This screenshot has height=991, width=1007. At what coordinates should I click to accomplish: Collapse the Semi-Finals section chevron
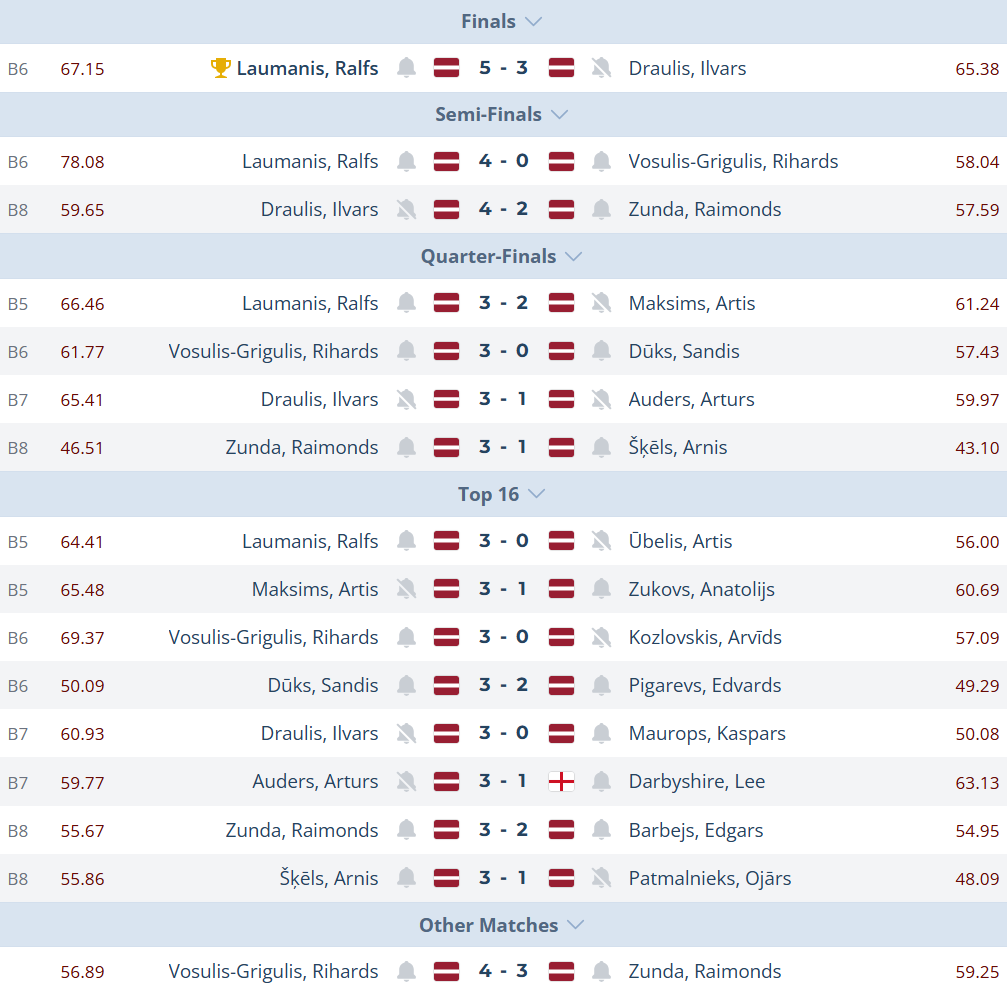(560, 114)
